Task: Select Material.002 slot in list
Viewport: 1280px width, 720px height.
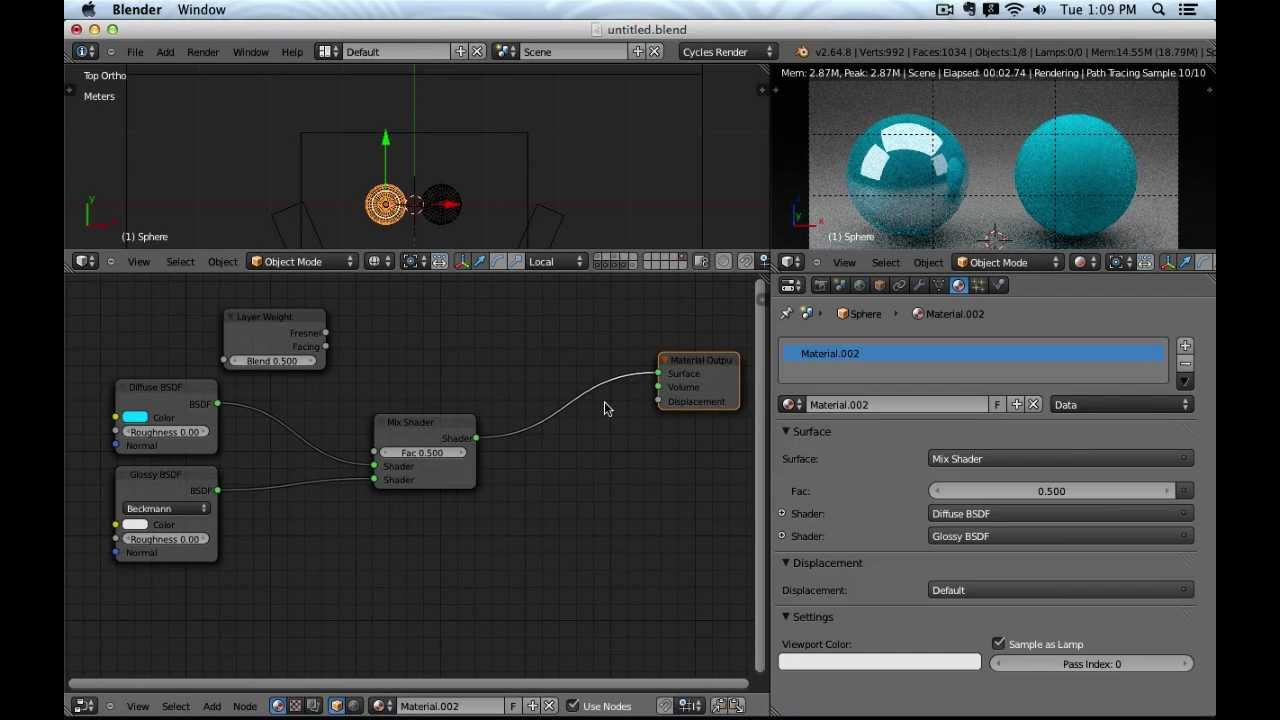Action: click(974, 354)
